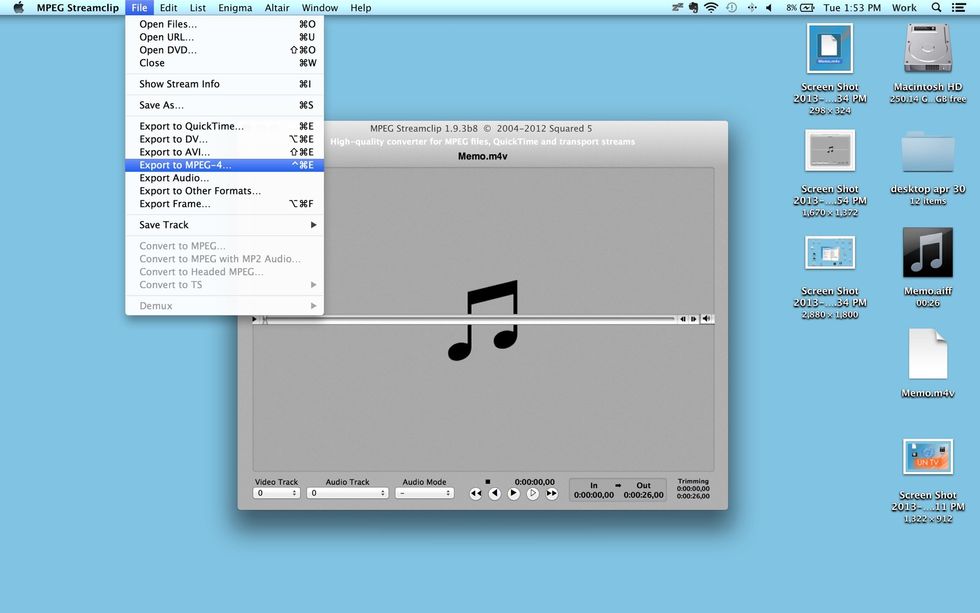Click the current time 0:00:00,00 readout
Viewport: 980px width, 613px height.
[534, 482]
